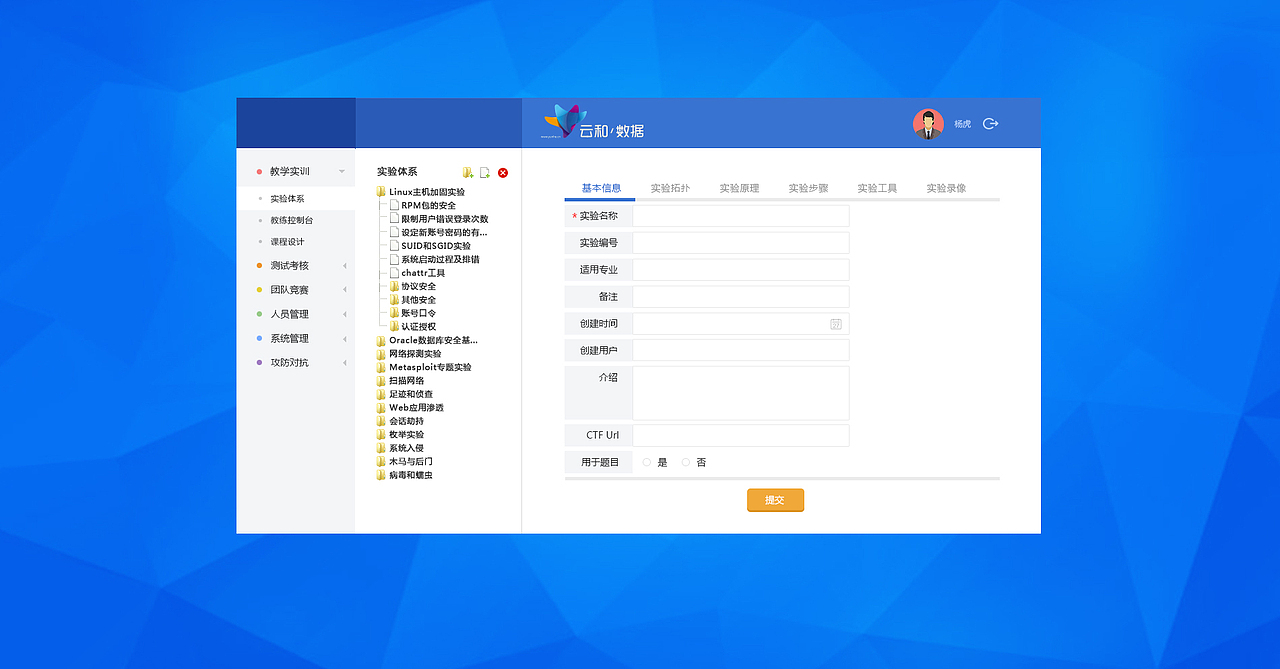Viewport: 1280px width, 669px height.
Task: Click the folder icon of 病毒和蠕虫
Action: (381, 474)
